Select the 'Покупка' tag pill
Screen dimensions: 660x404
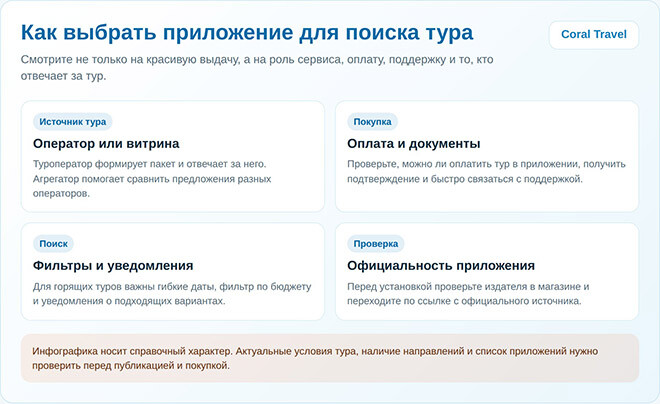click(372, 122)
